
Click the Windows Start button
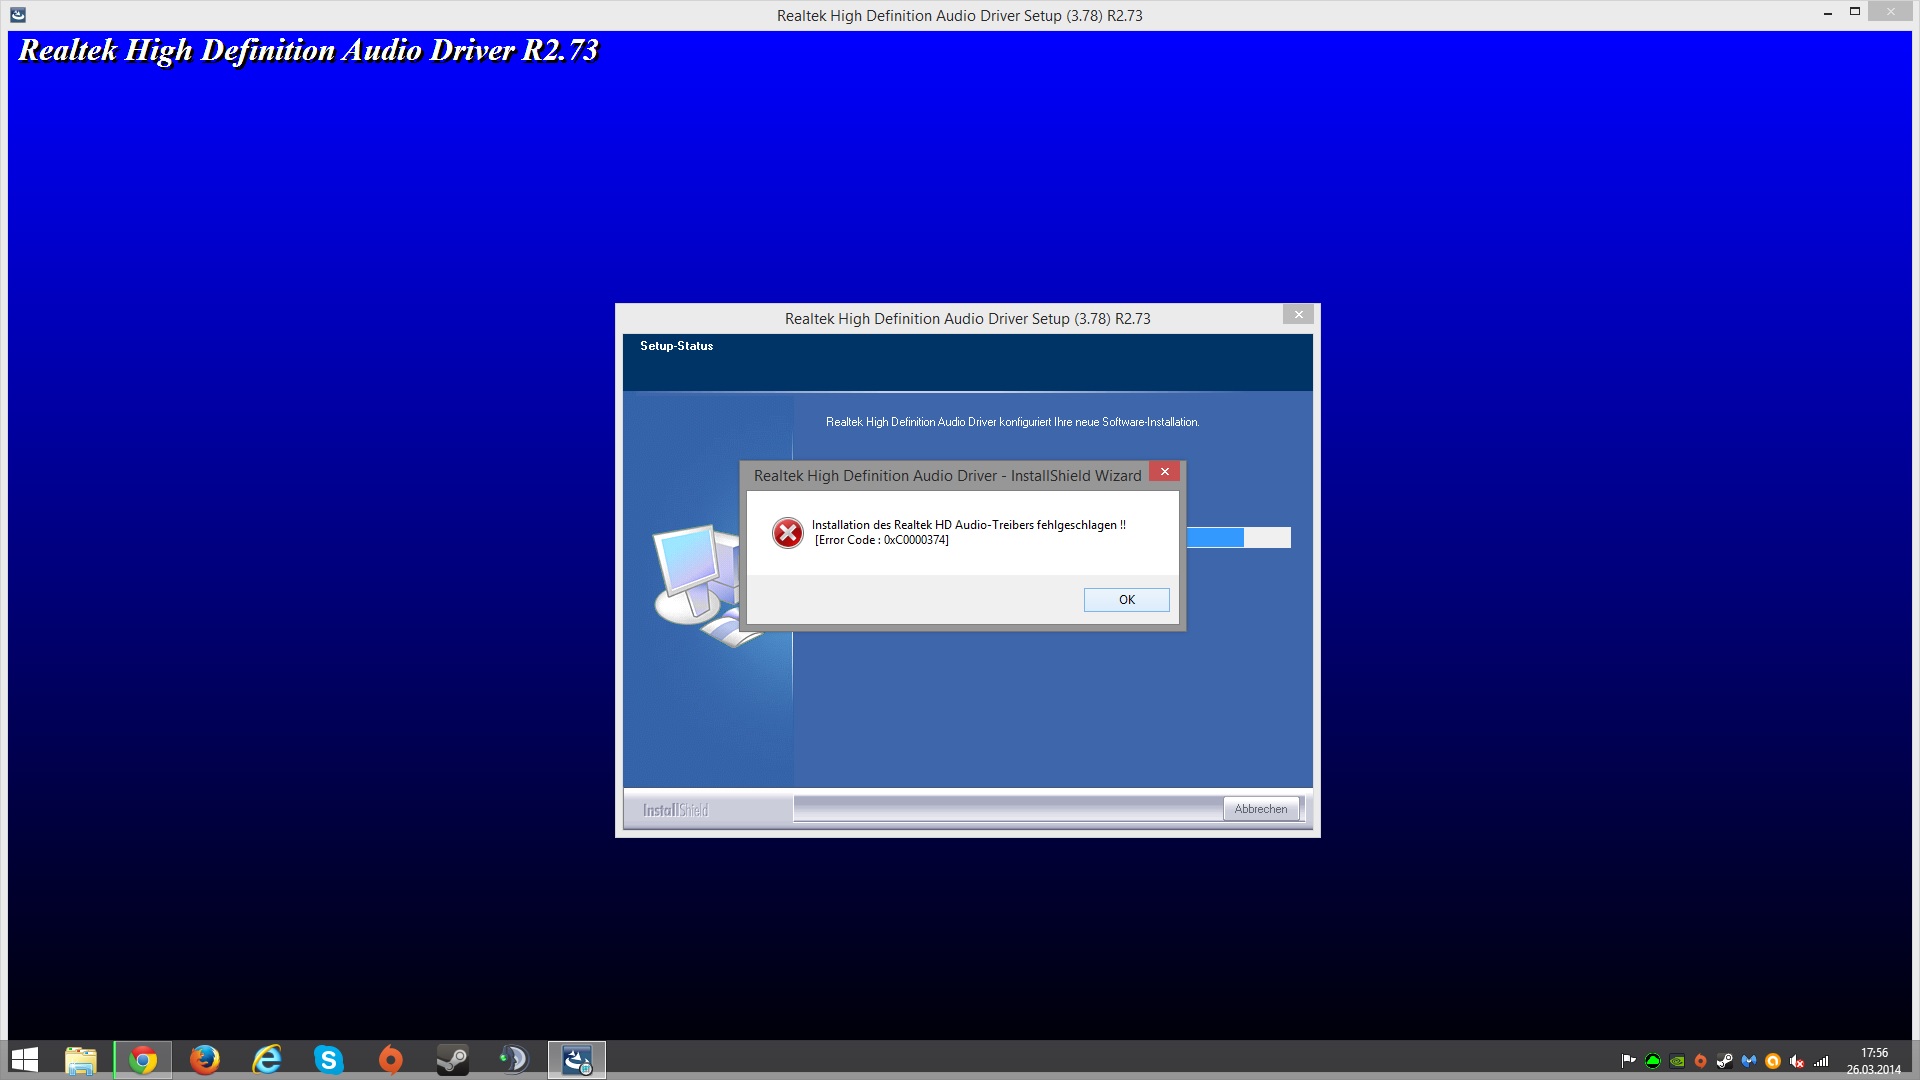coord(24,1060)
